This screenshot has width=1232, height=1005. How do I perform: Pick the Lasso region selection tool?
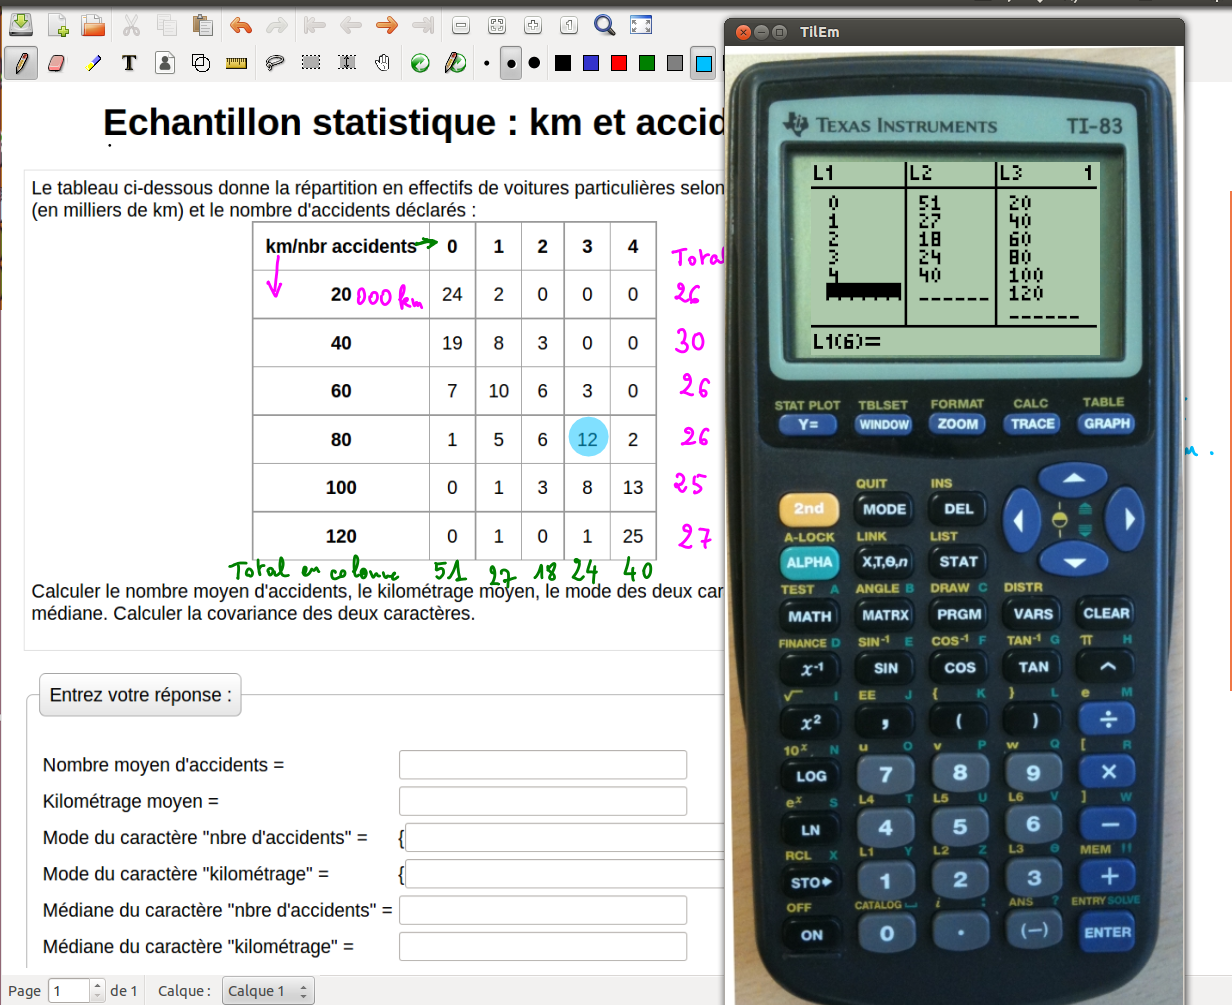273,63
